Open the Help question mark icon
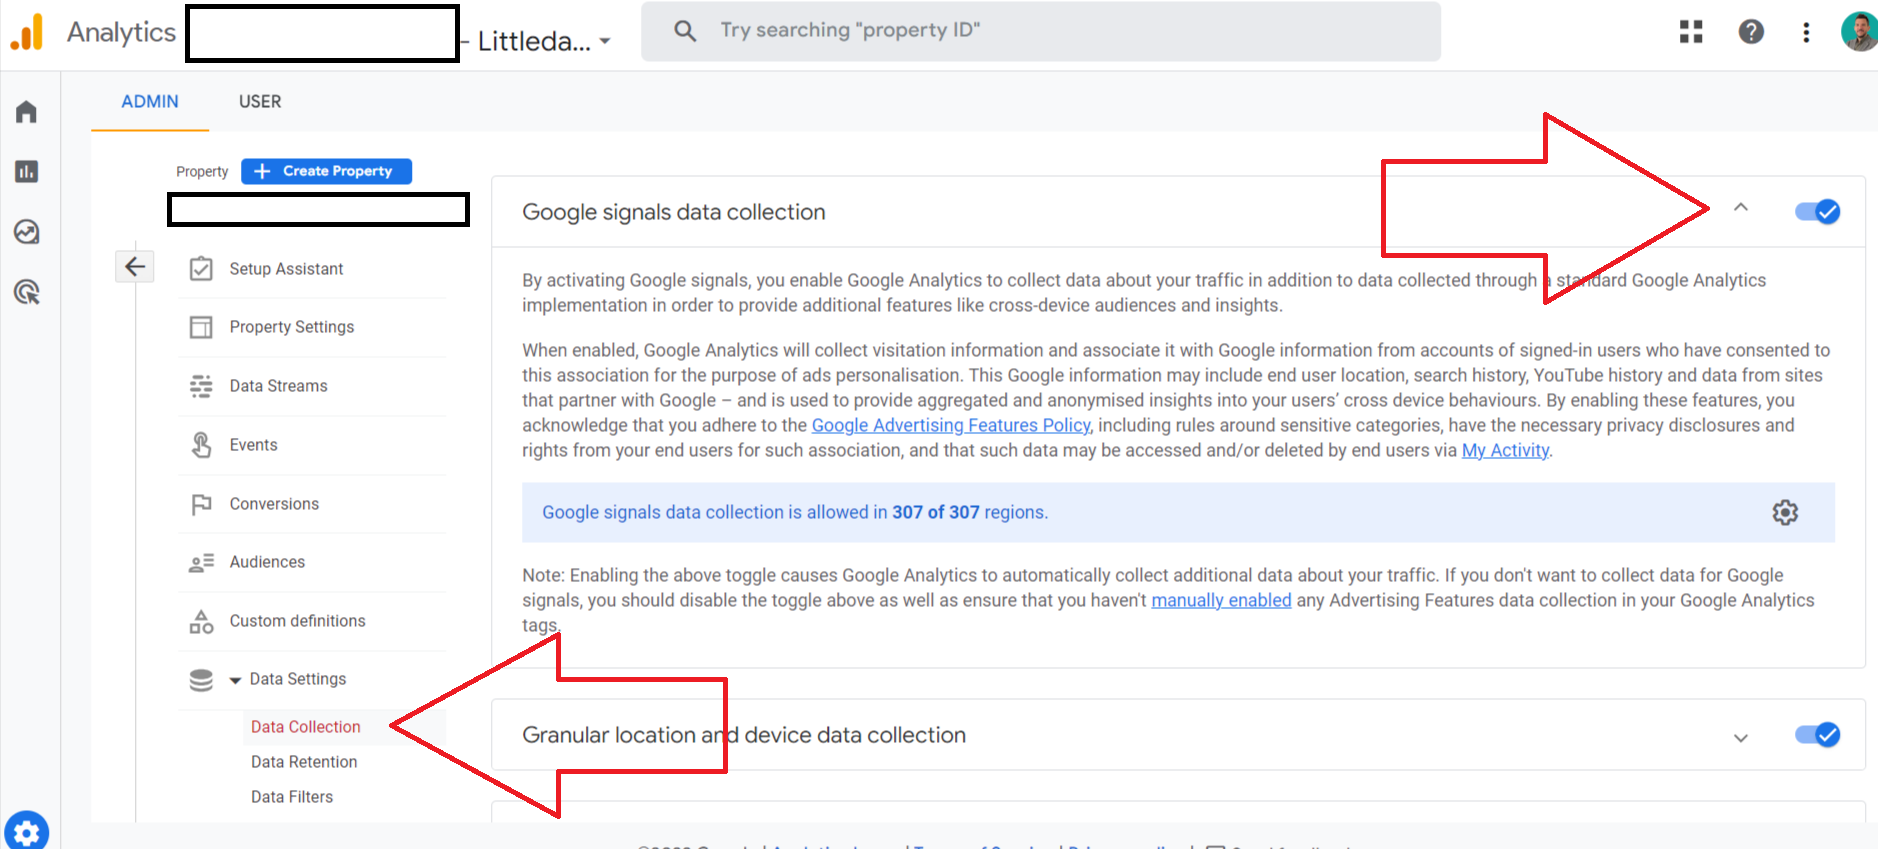 coord(1751,32)
